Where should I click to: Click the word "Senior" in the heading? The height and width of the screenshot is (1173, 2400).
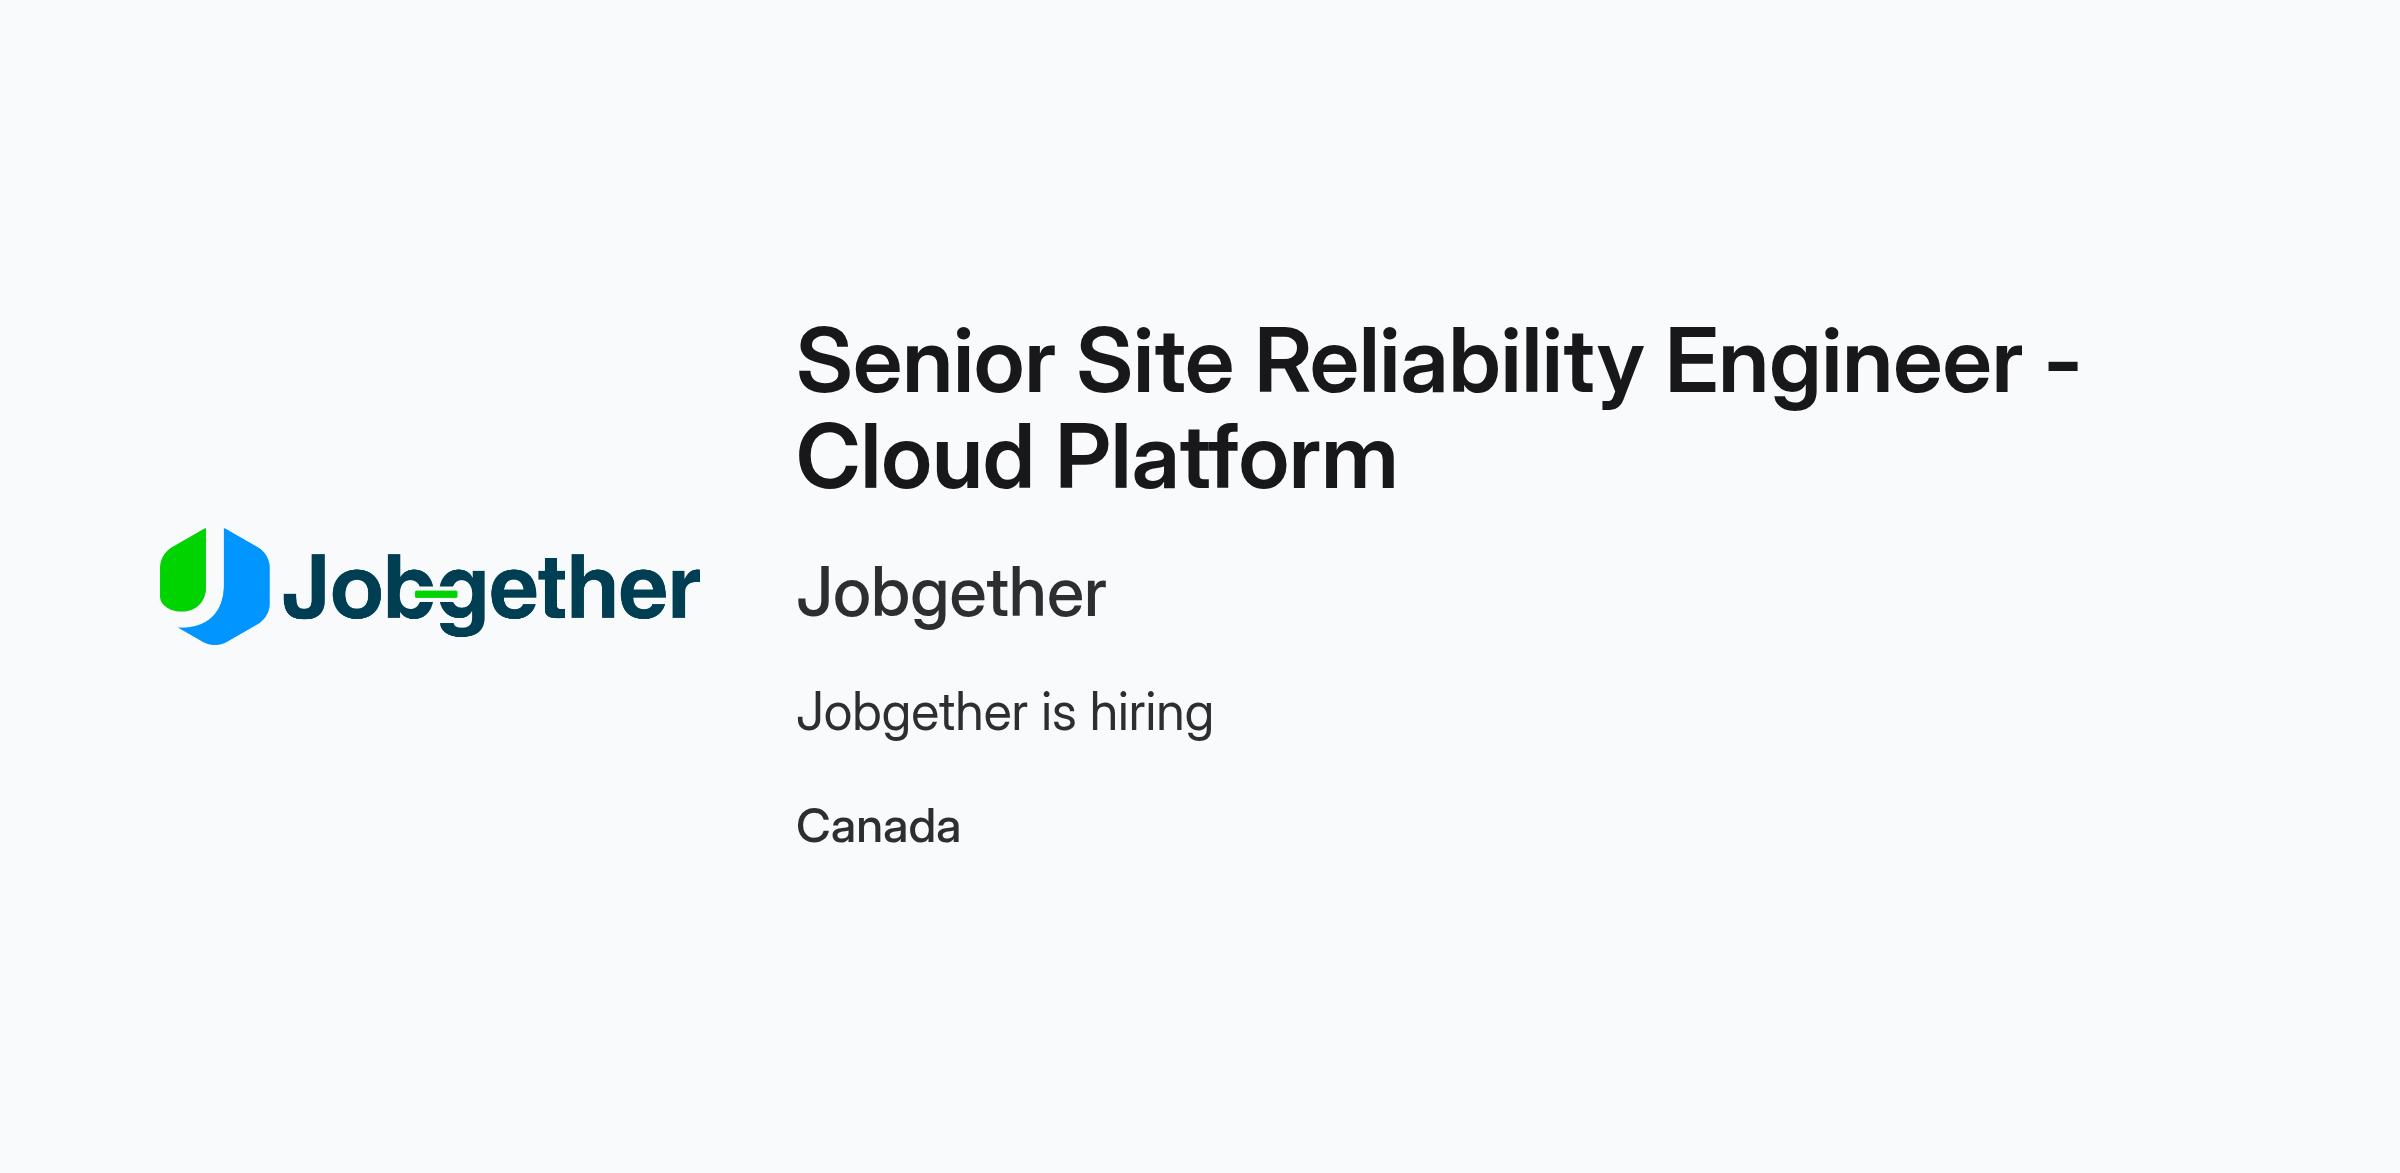click(926, 362)
